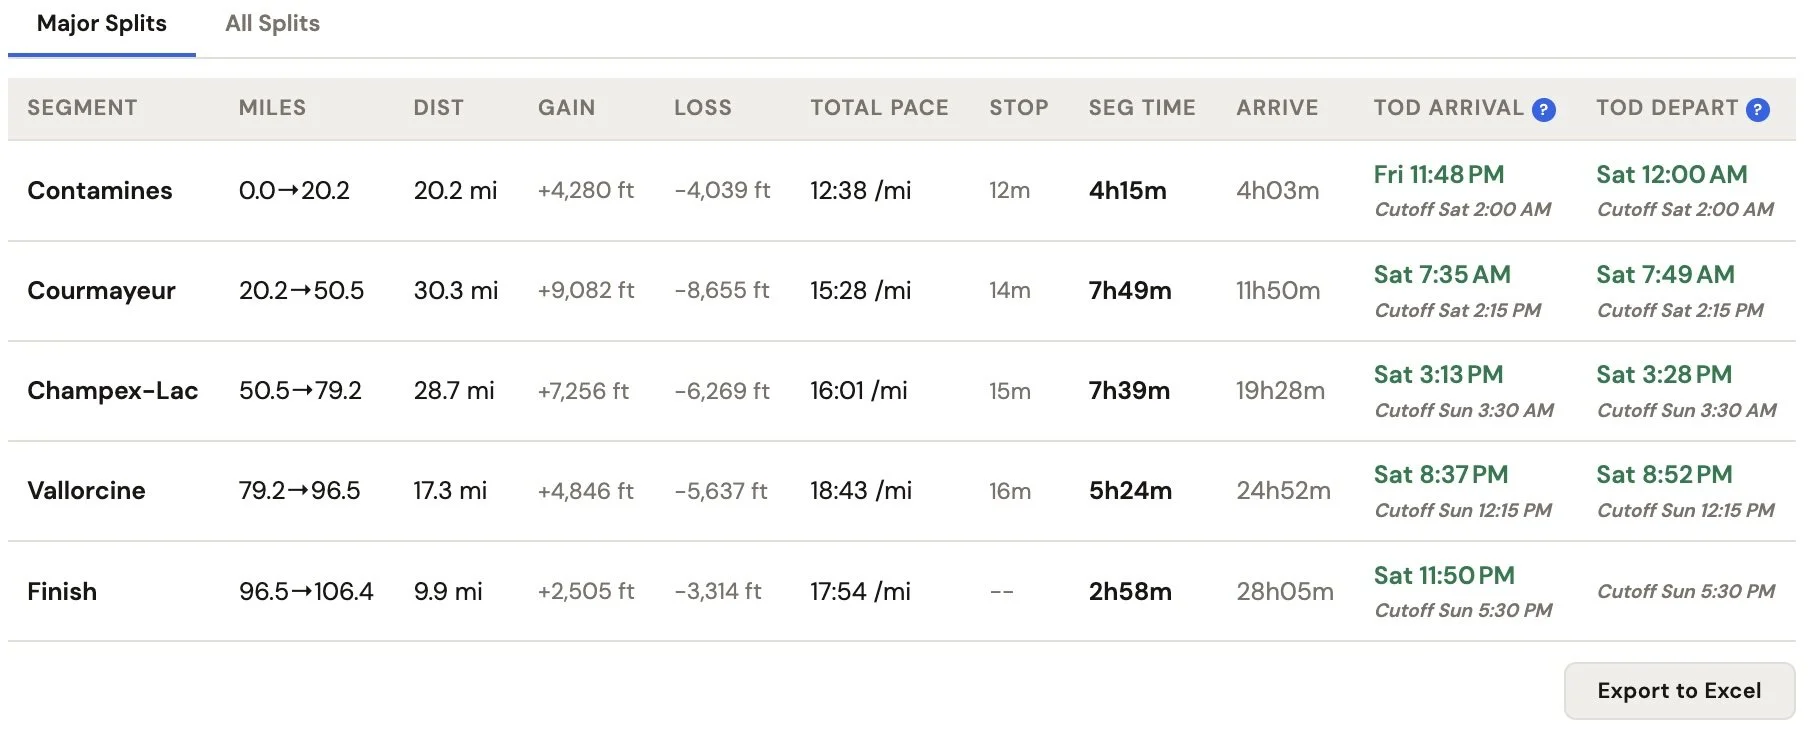This screenshot has height=730, width=1808.
Task: Click the SEG TIME column header
Action: pos(1142,108)
